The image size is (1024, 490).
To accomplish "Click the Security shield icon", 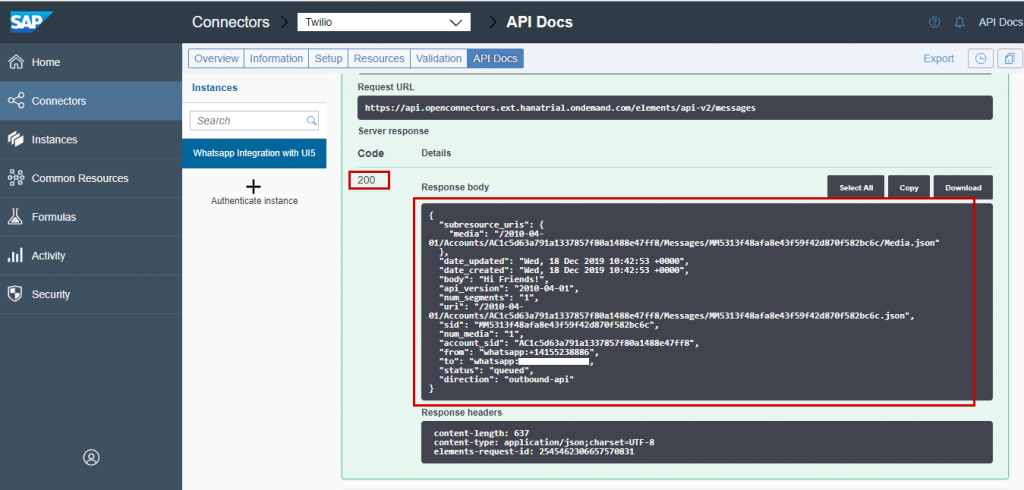I will click(16, 294).
